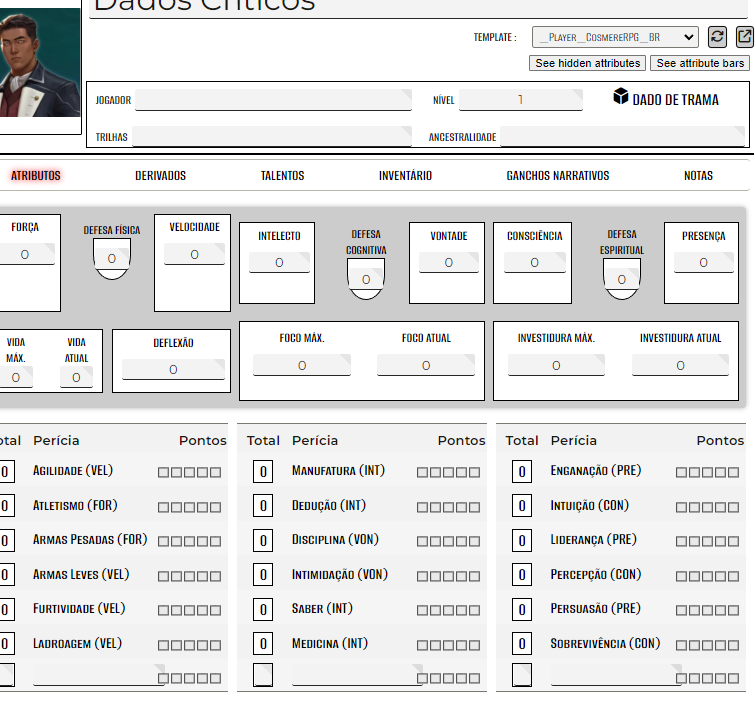Open sheet in external window icon
756x728 pixels.
click(x=745, y=37)
